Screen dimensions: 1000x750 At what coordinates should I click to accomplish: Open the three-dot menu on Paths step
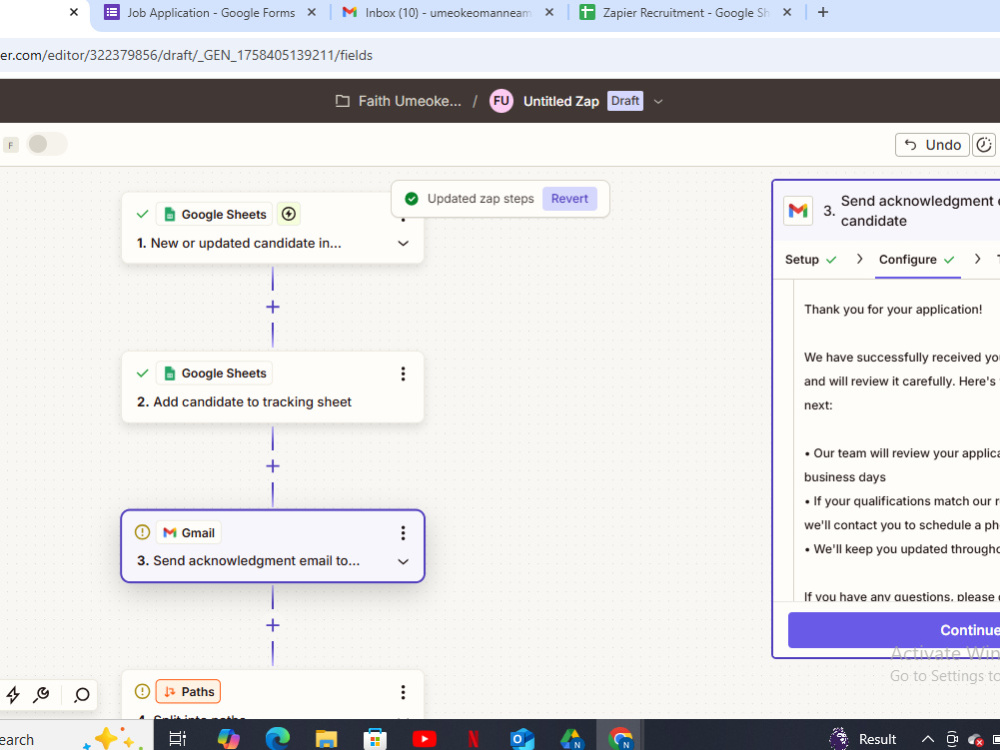click(x=403, y=692)
